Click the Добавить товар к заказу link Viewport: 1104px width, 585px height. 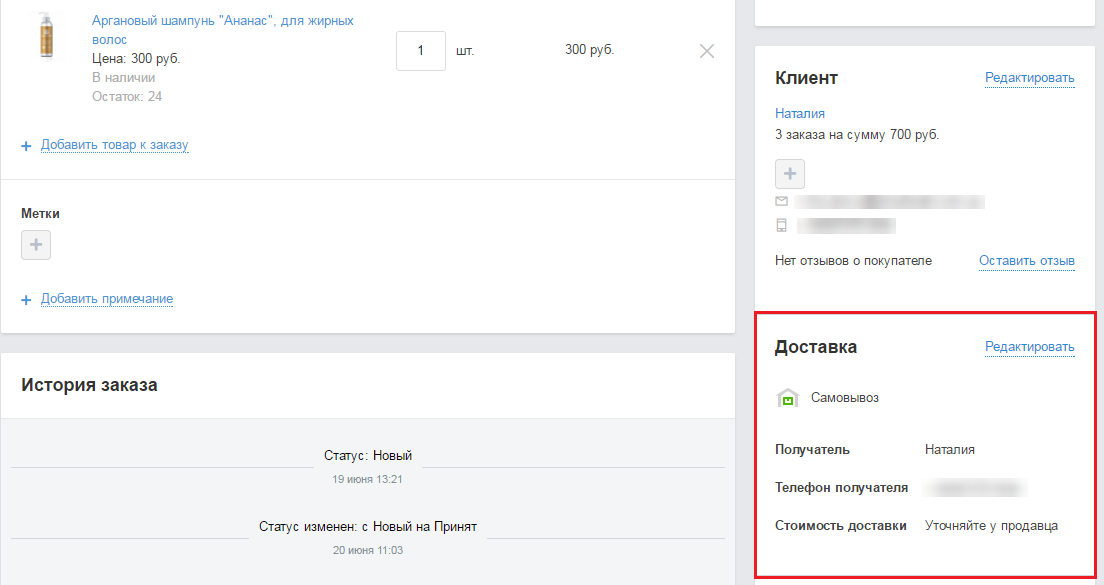pos(114,145)
